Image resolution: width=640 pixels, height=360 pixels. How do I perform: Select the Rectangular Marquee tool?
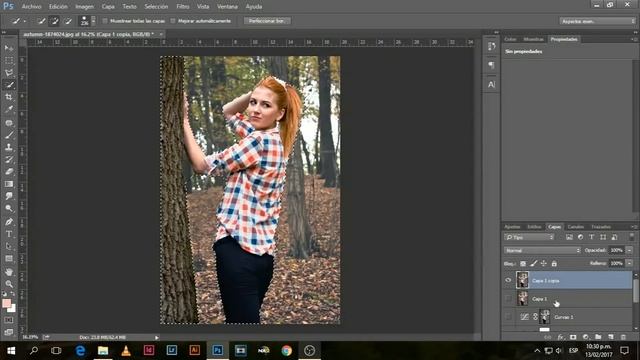point(9,60)
